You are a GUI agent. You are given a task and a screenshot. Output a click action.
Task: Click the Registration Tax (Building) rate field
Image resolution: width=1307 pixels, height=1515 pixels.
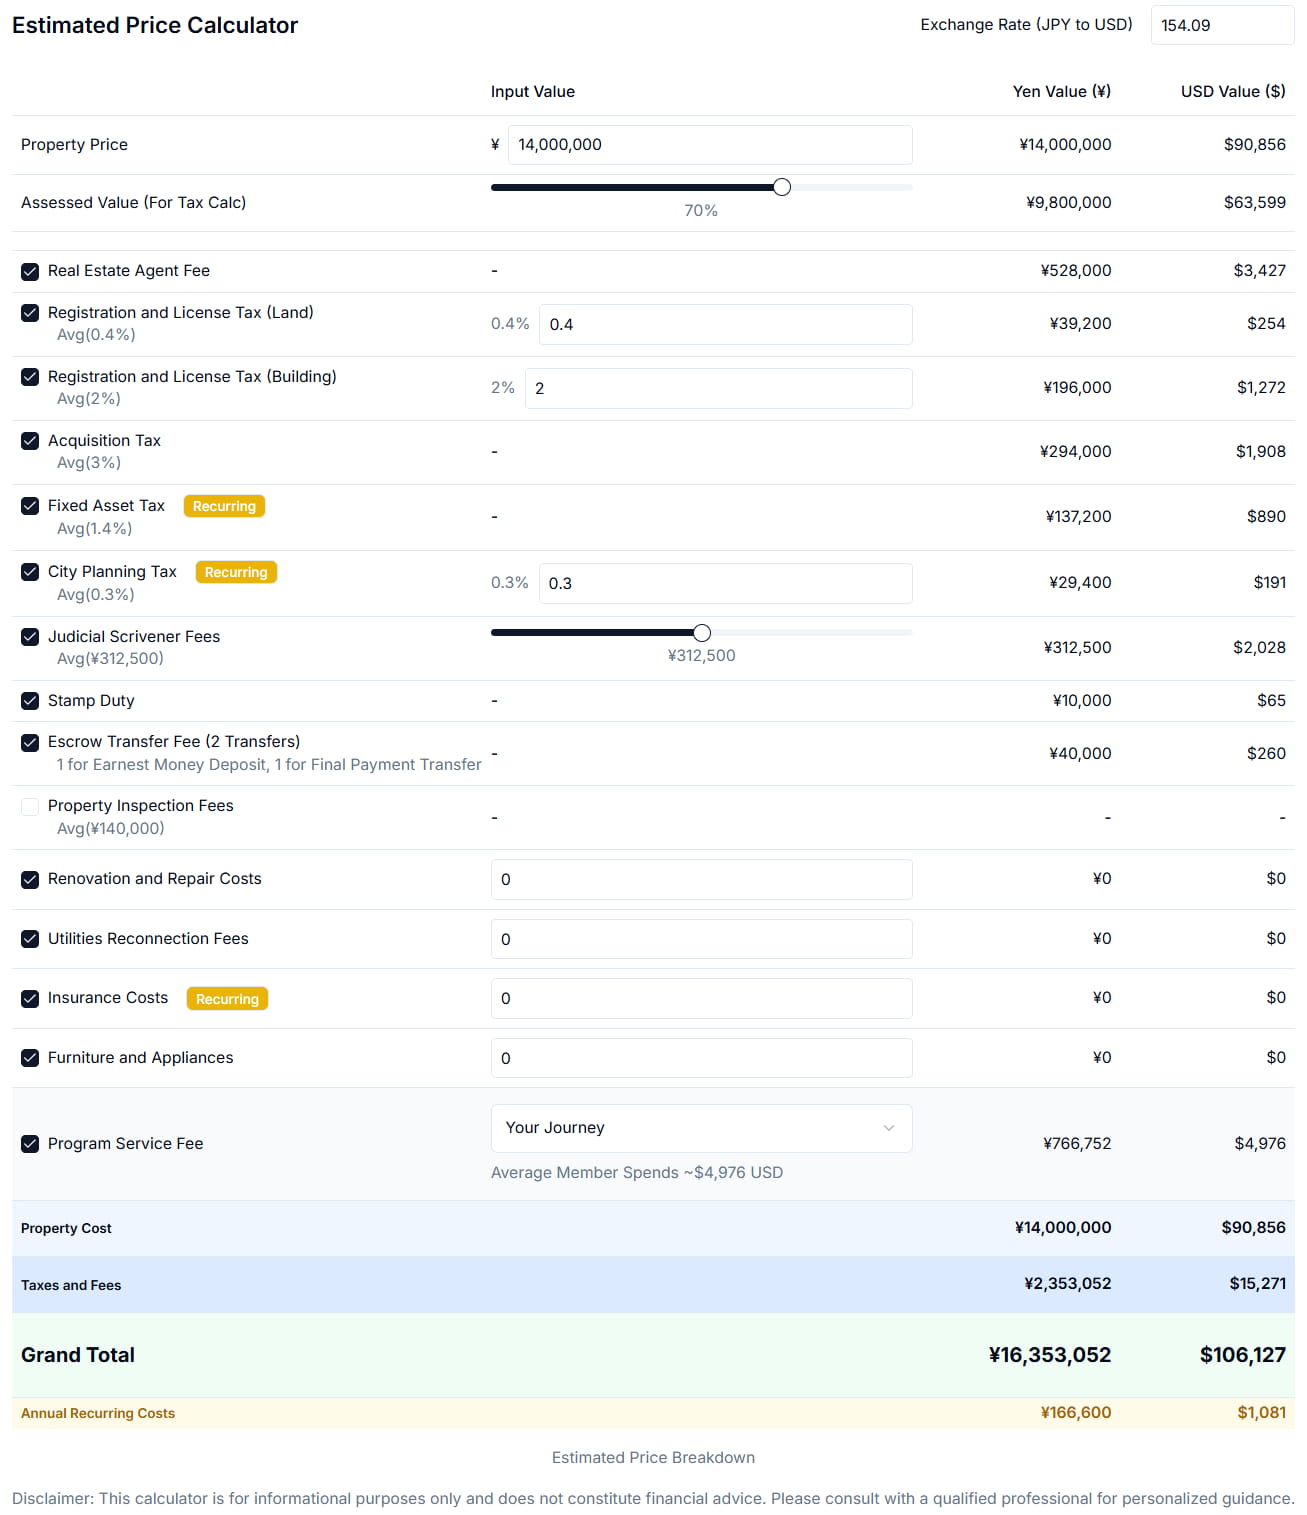[x=717, y=389]
